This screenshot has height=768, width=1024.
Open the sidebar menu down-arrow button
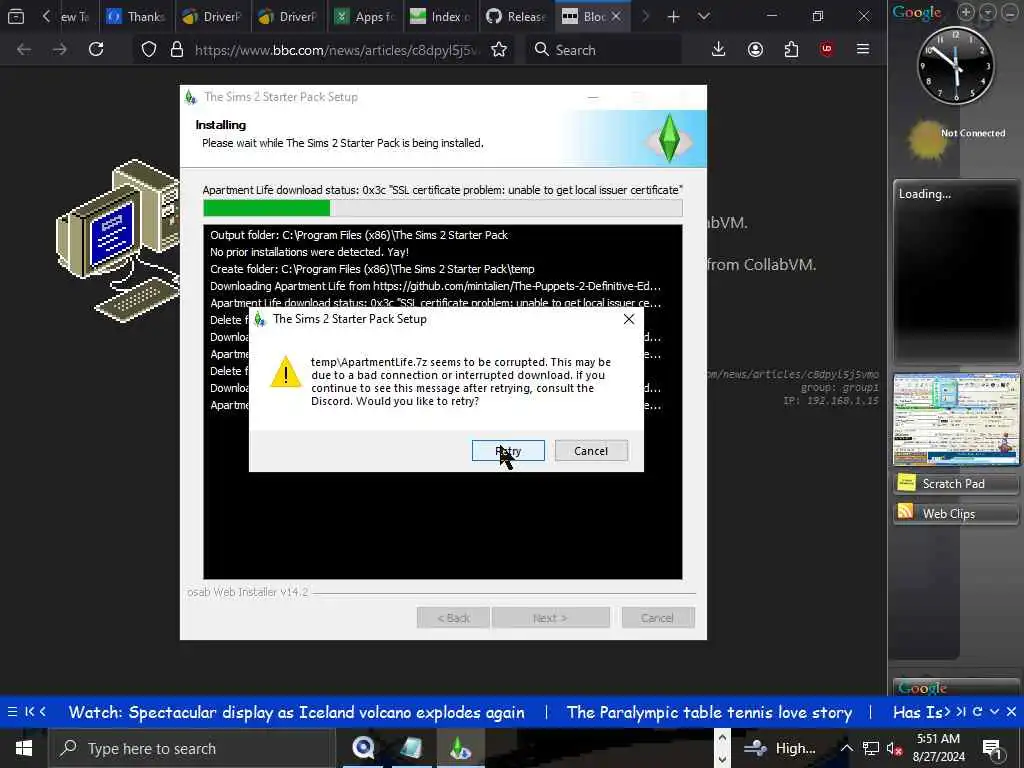point(988,12)
